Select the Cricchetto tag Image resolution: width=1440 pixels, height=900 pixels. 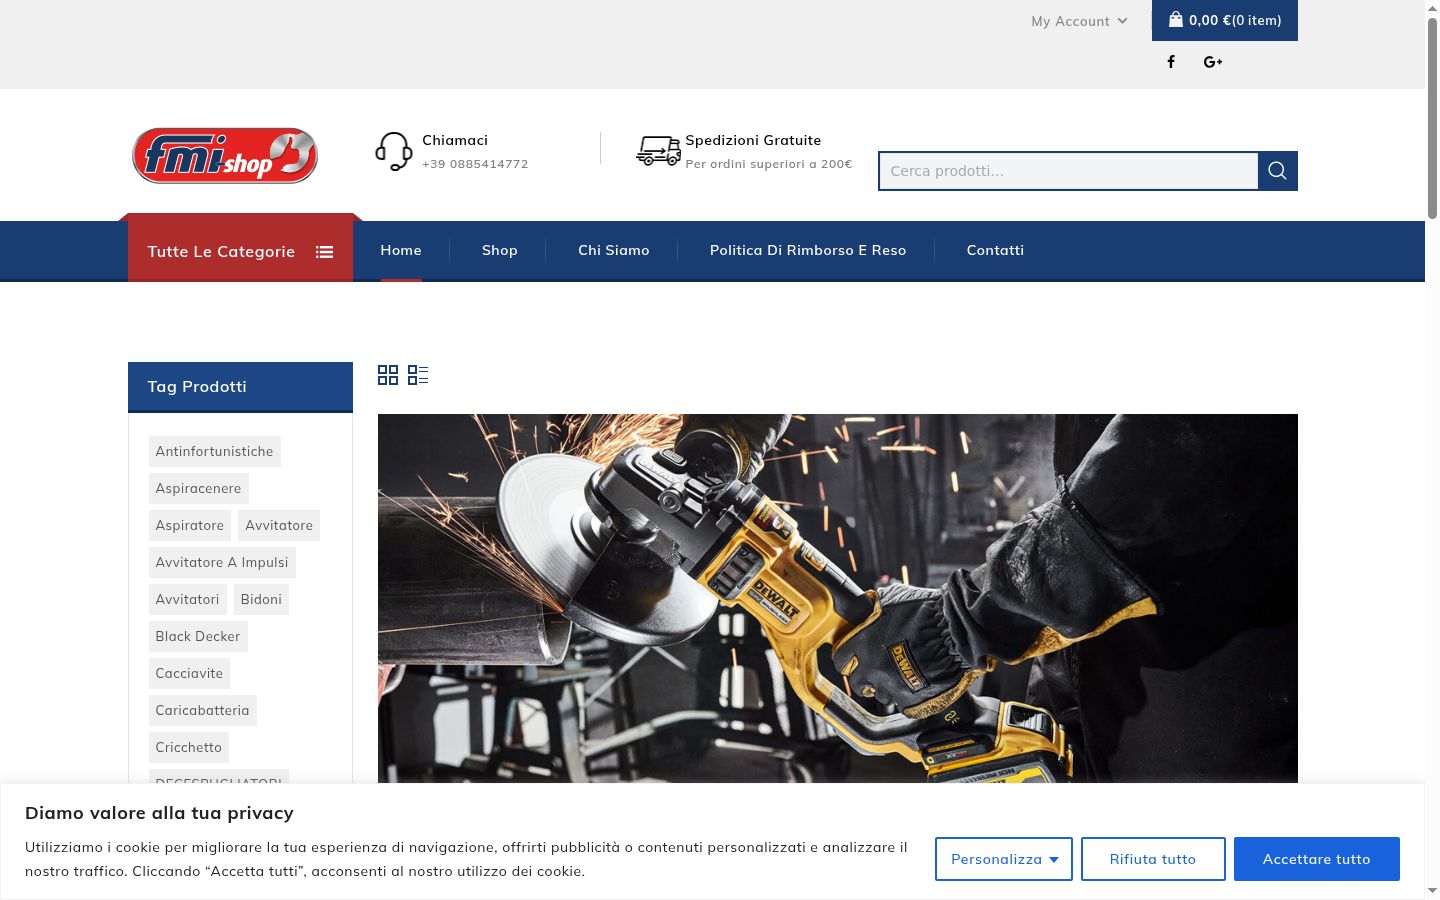tap(189, 747)
